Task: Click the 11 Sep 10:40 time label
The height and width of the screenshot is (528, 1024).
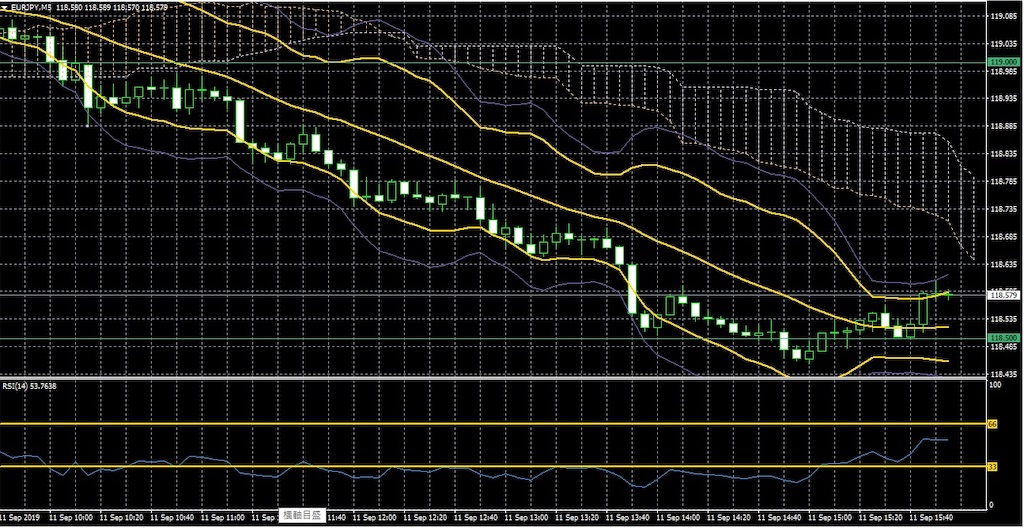Action: point(173,517)
